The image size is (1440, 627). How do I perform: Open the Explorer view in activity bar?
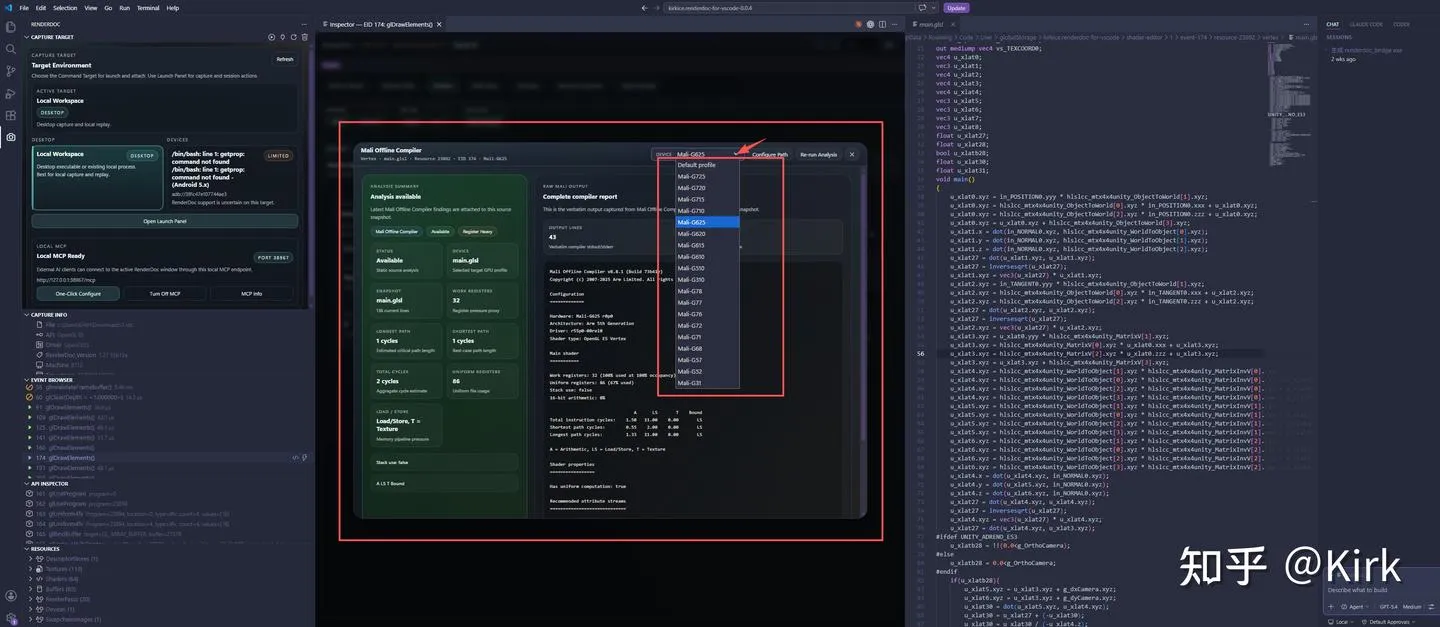pos(11,27)
